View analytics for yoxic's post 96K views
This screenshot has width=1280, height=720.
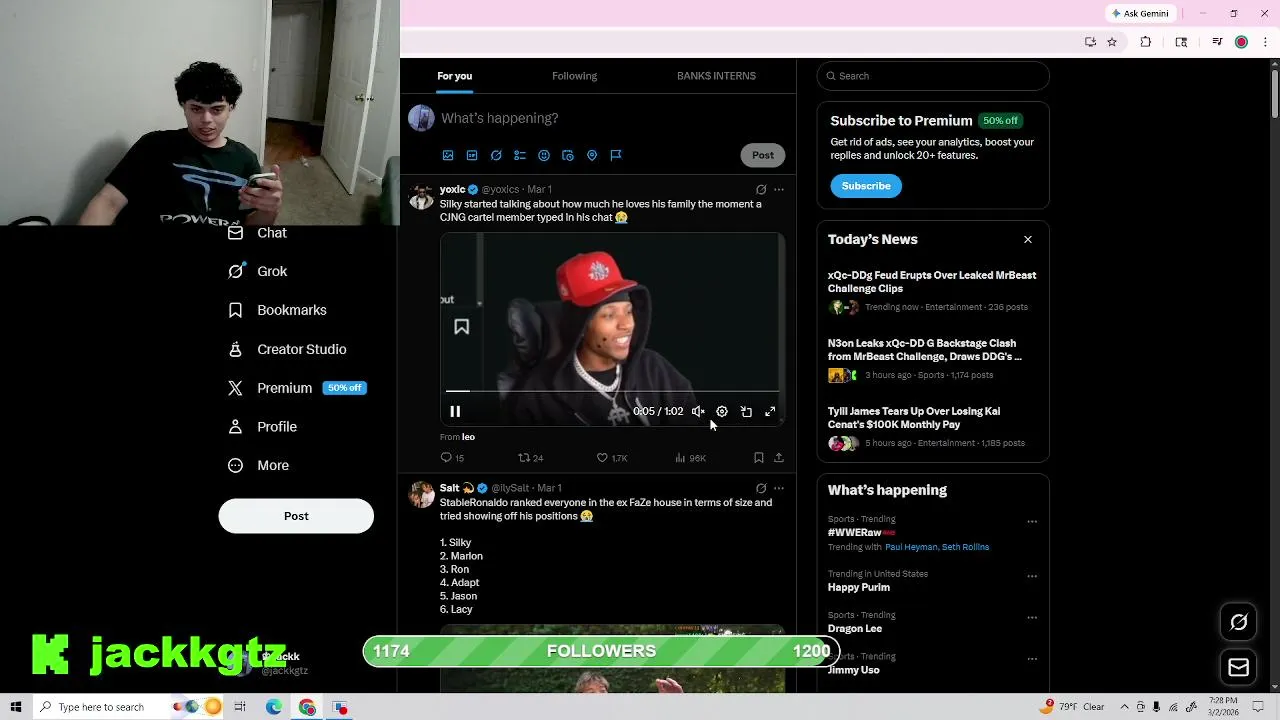click(x=690, y=458)
